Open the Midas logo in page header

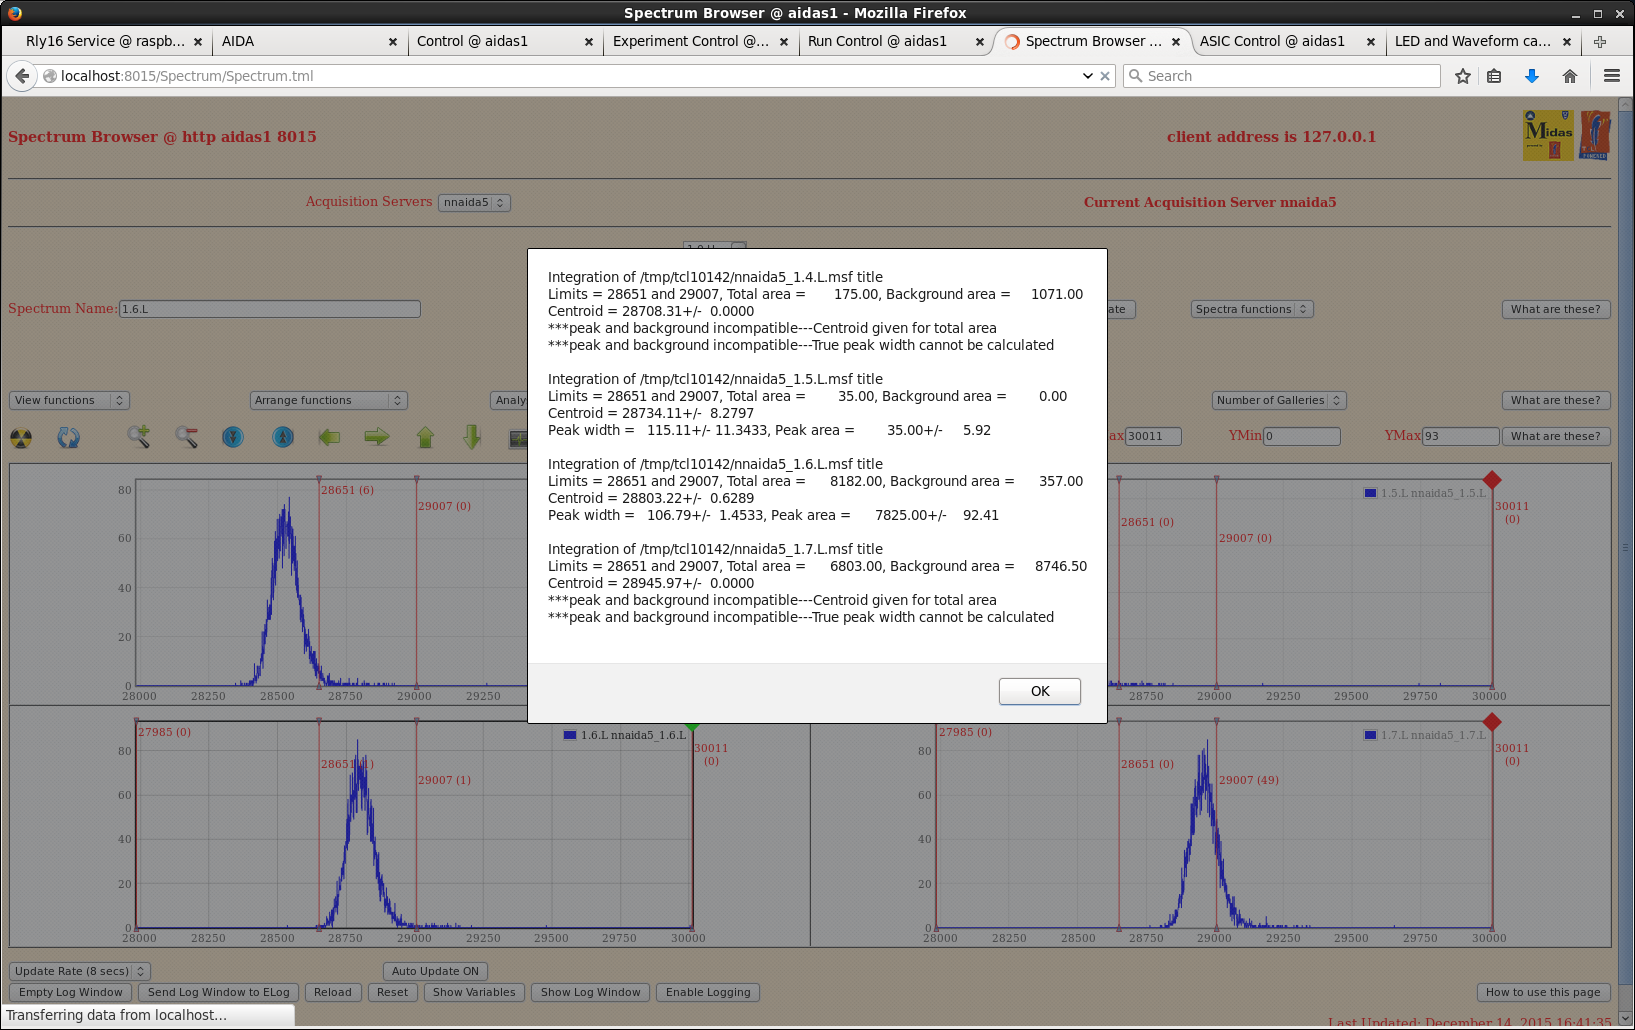1547,136
